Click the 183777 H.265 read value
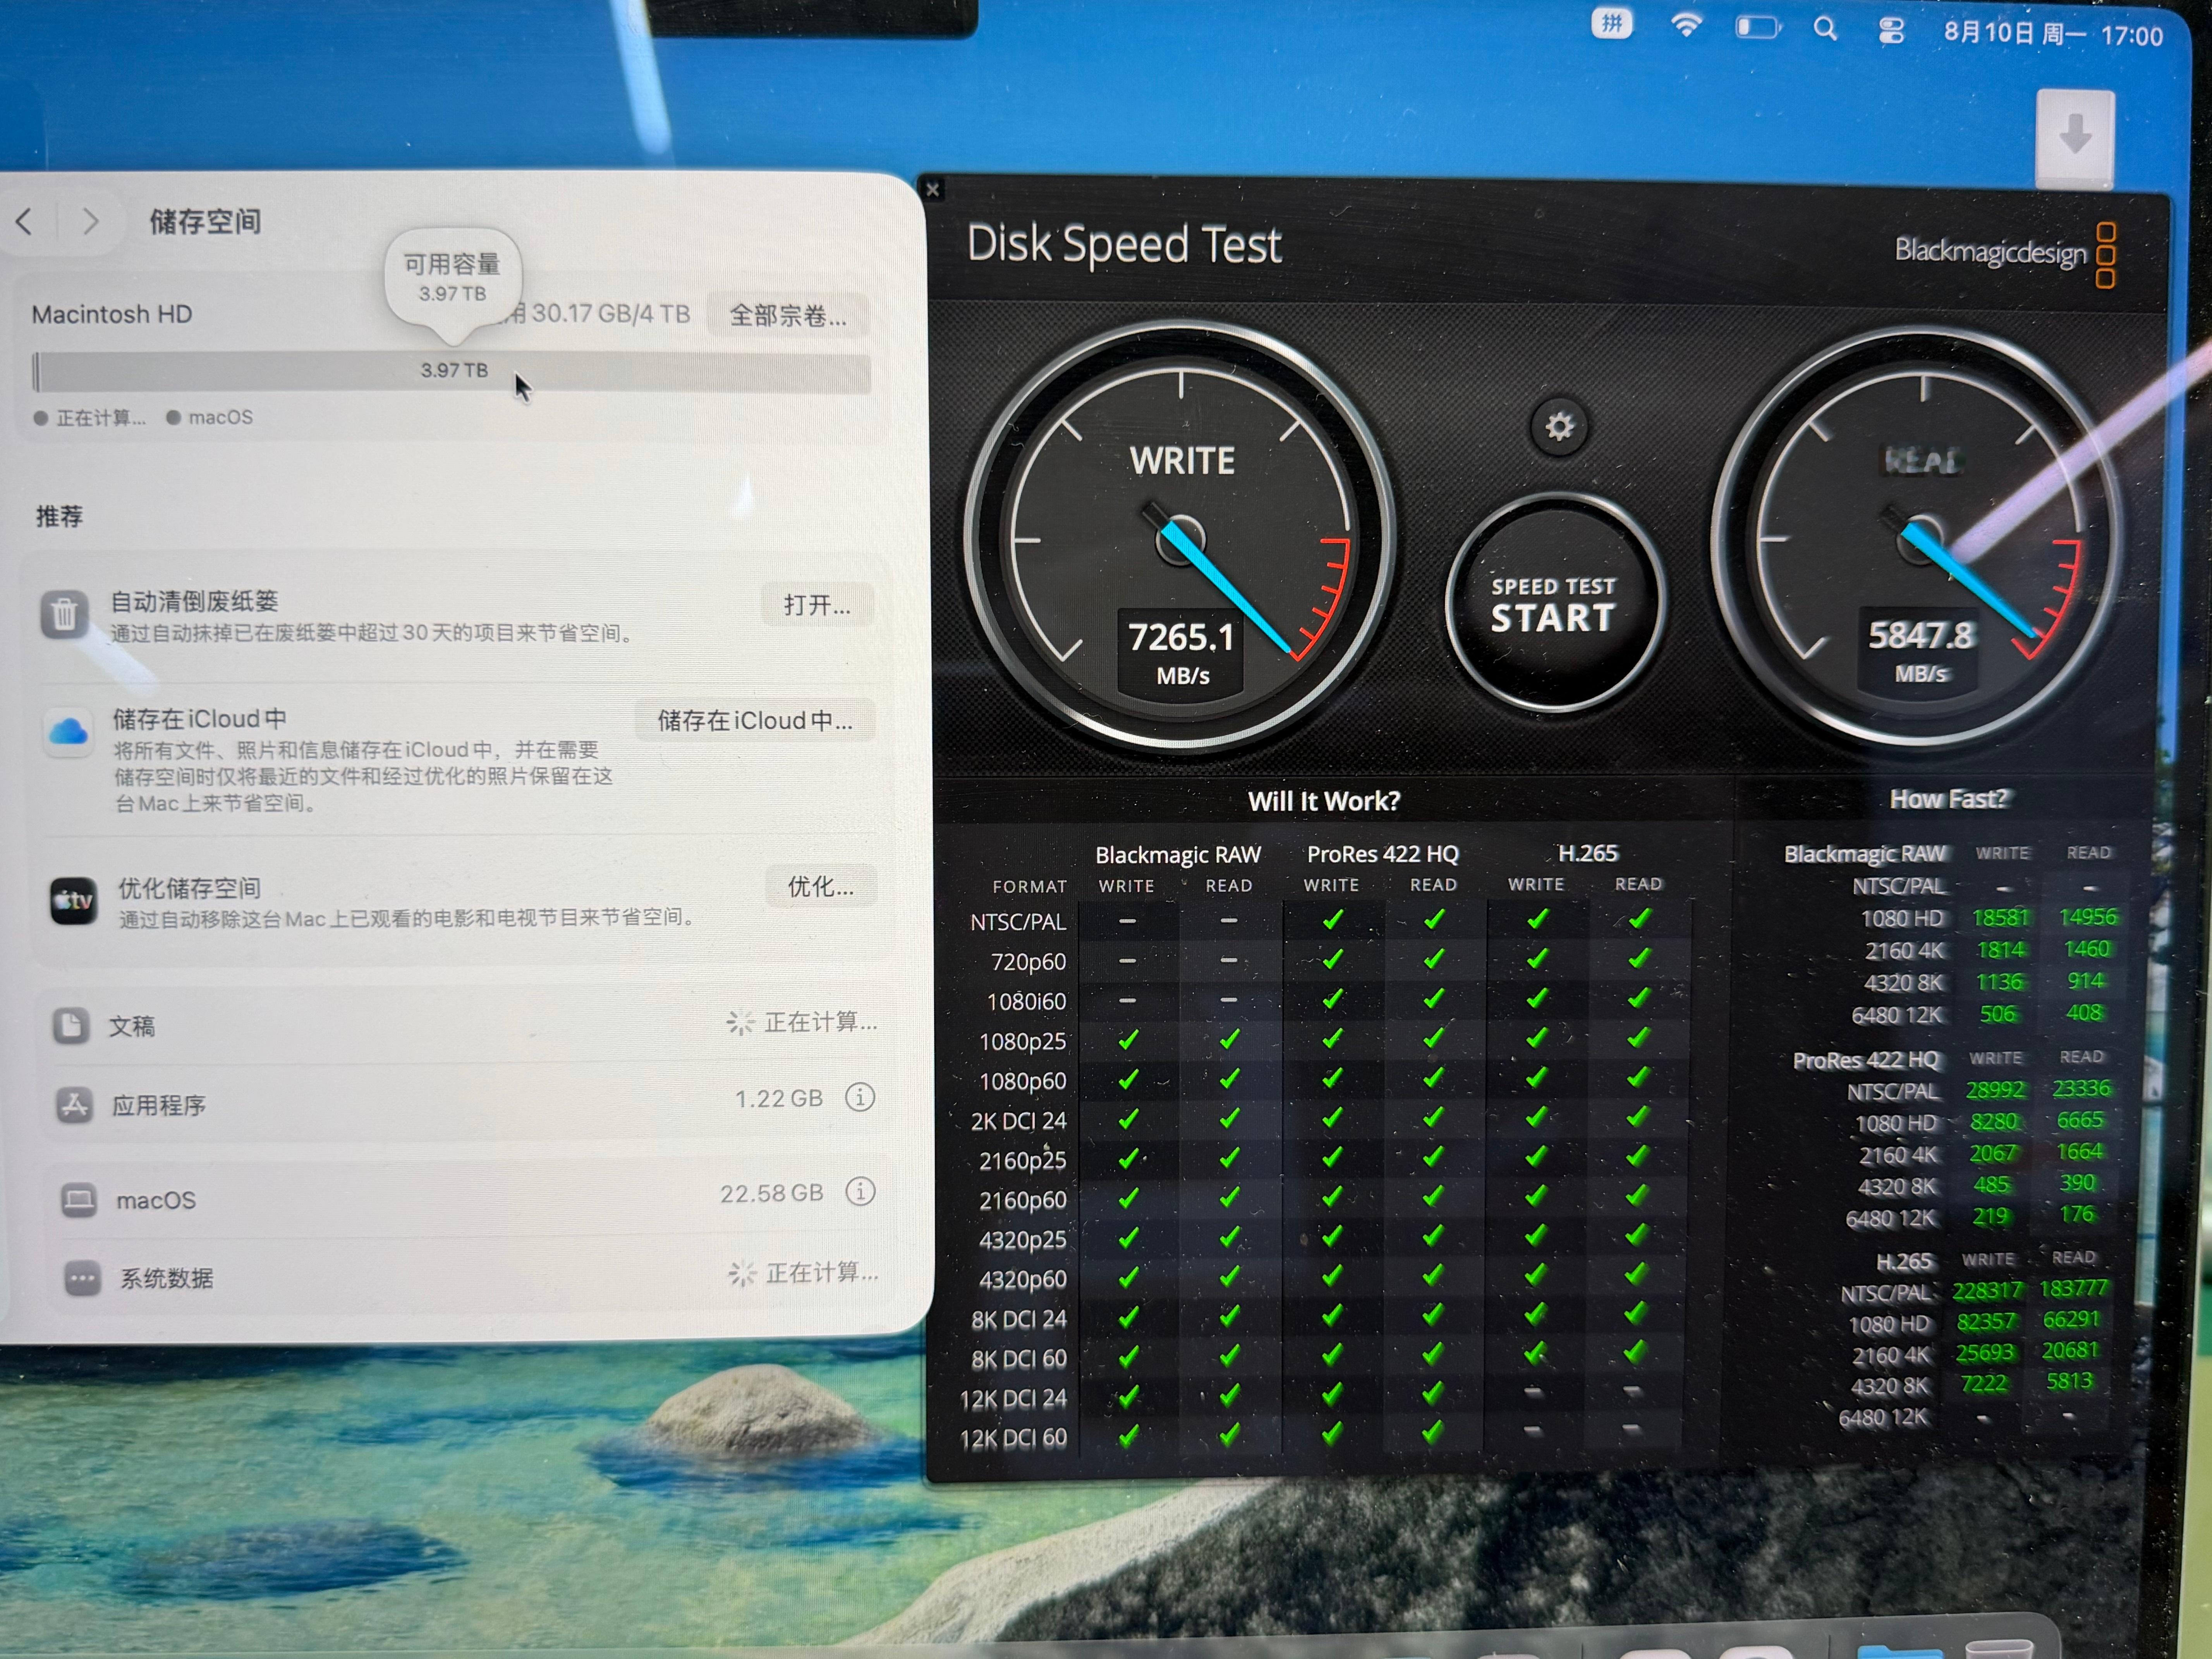The width and height of the screenshot is (2212, 1659). click(x=2073, y=1288)
